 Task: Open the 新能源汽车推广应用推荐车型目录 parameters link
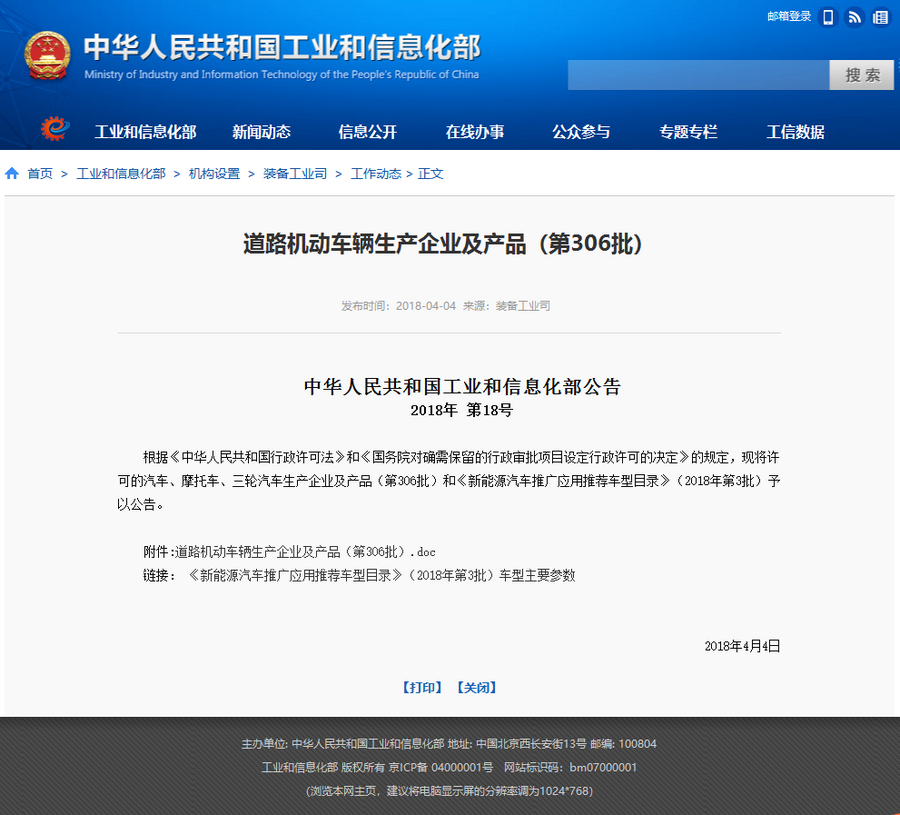(382, 576)
